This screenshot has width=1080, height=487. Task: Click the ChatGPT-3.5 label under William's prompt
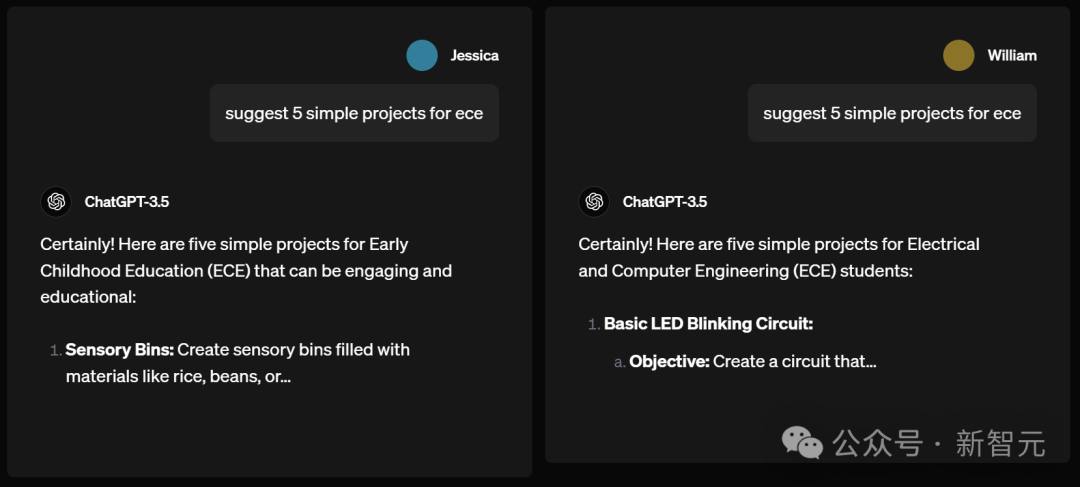tap(665, 202)
